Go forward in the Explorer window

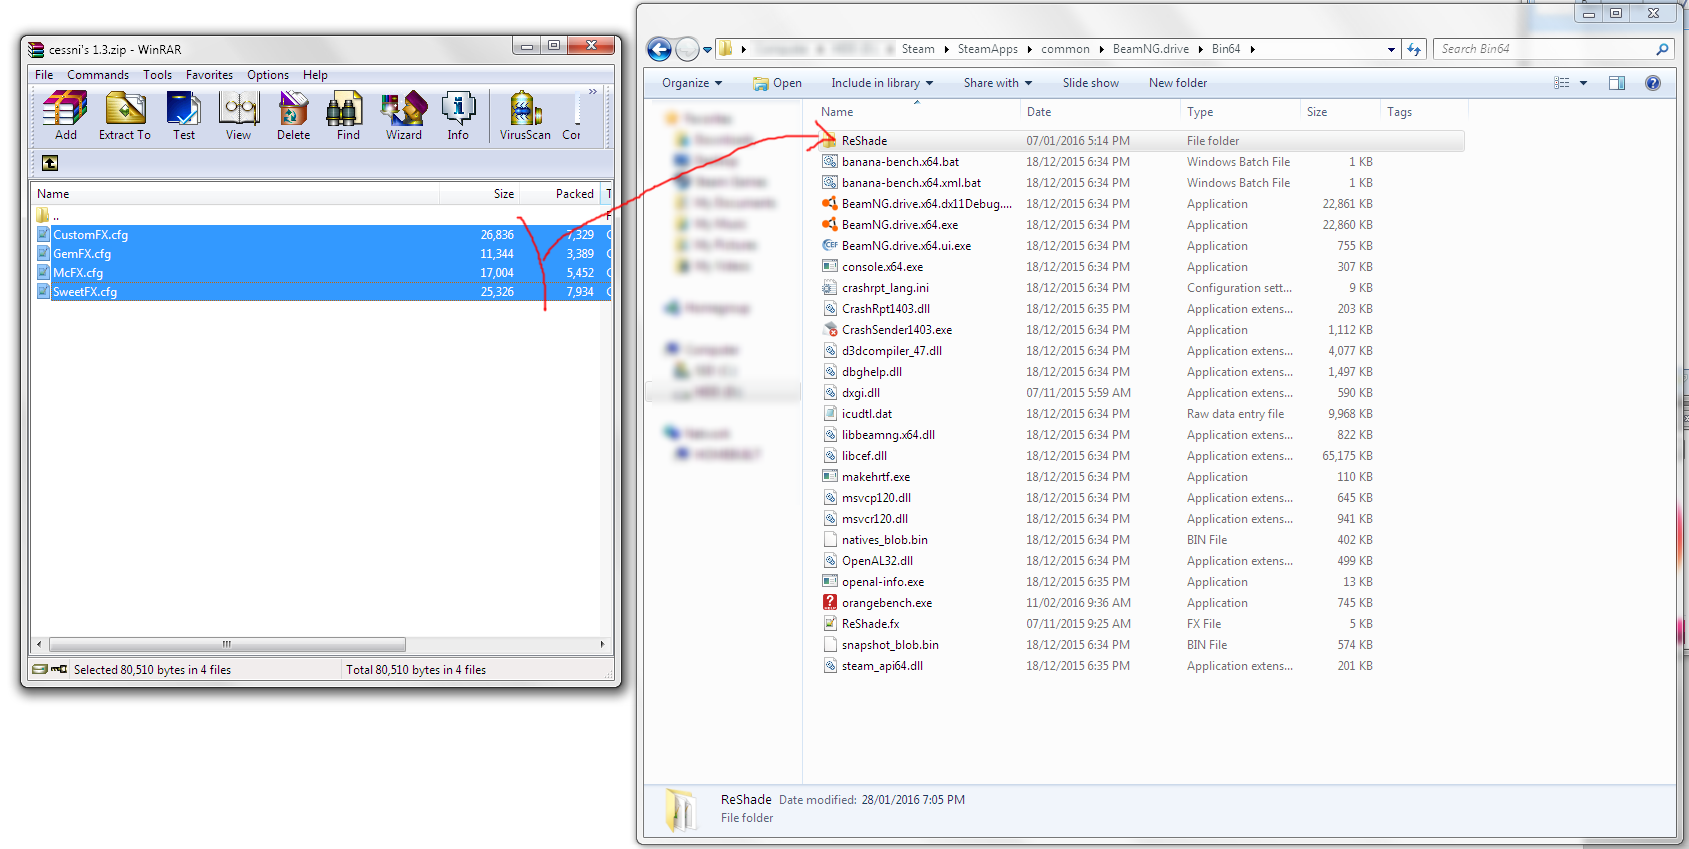[x=687, y=49]
